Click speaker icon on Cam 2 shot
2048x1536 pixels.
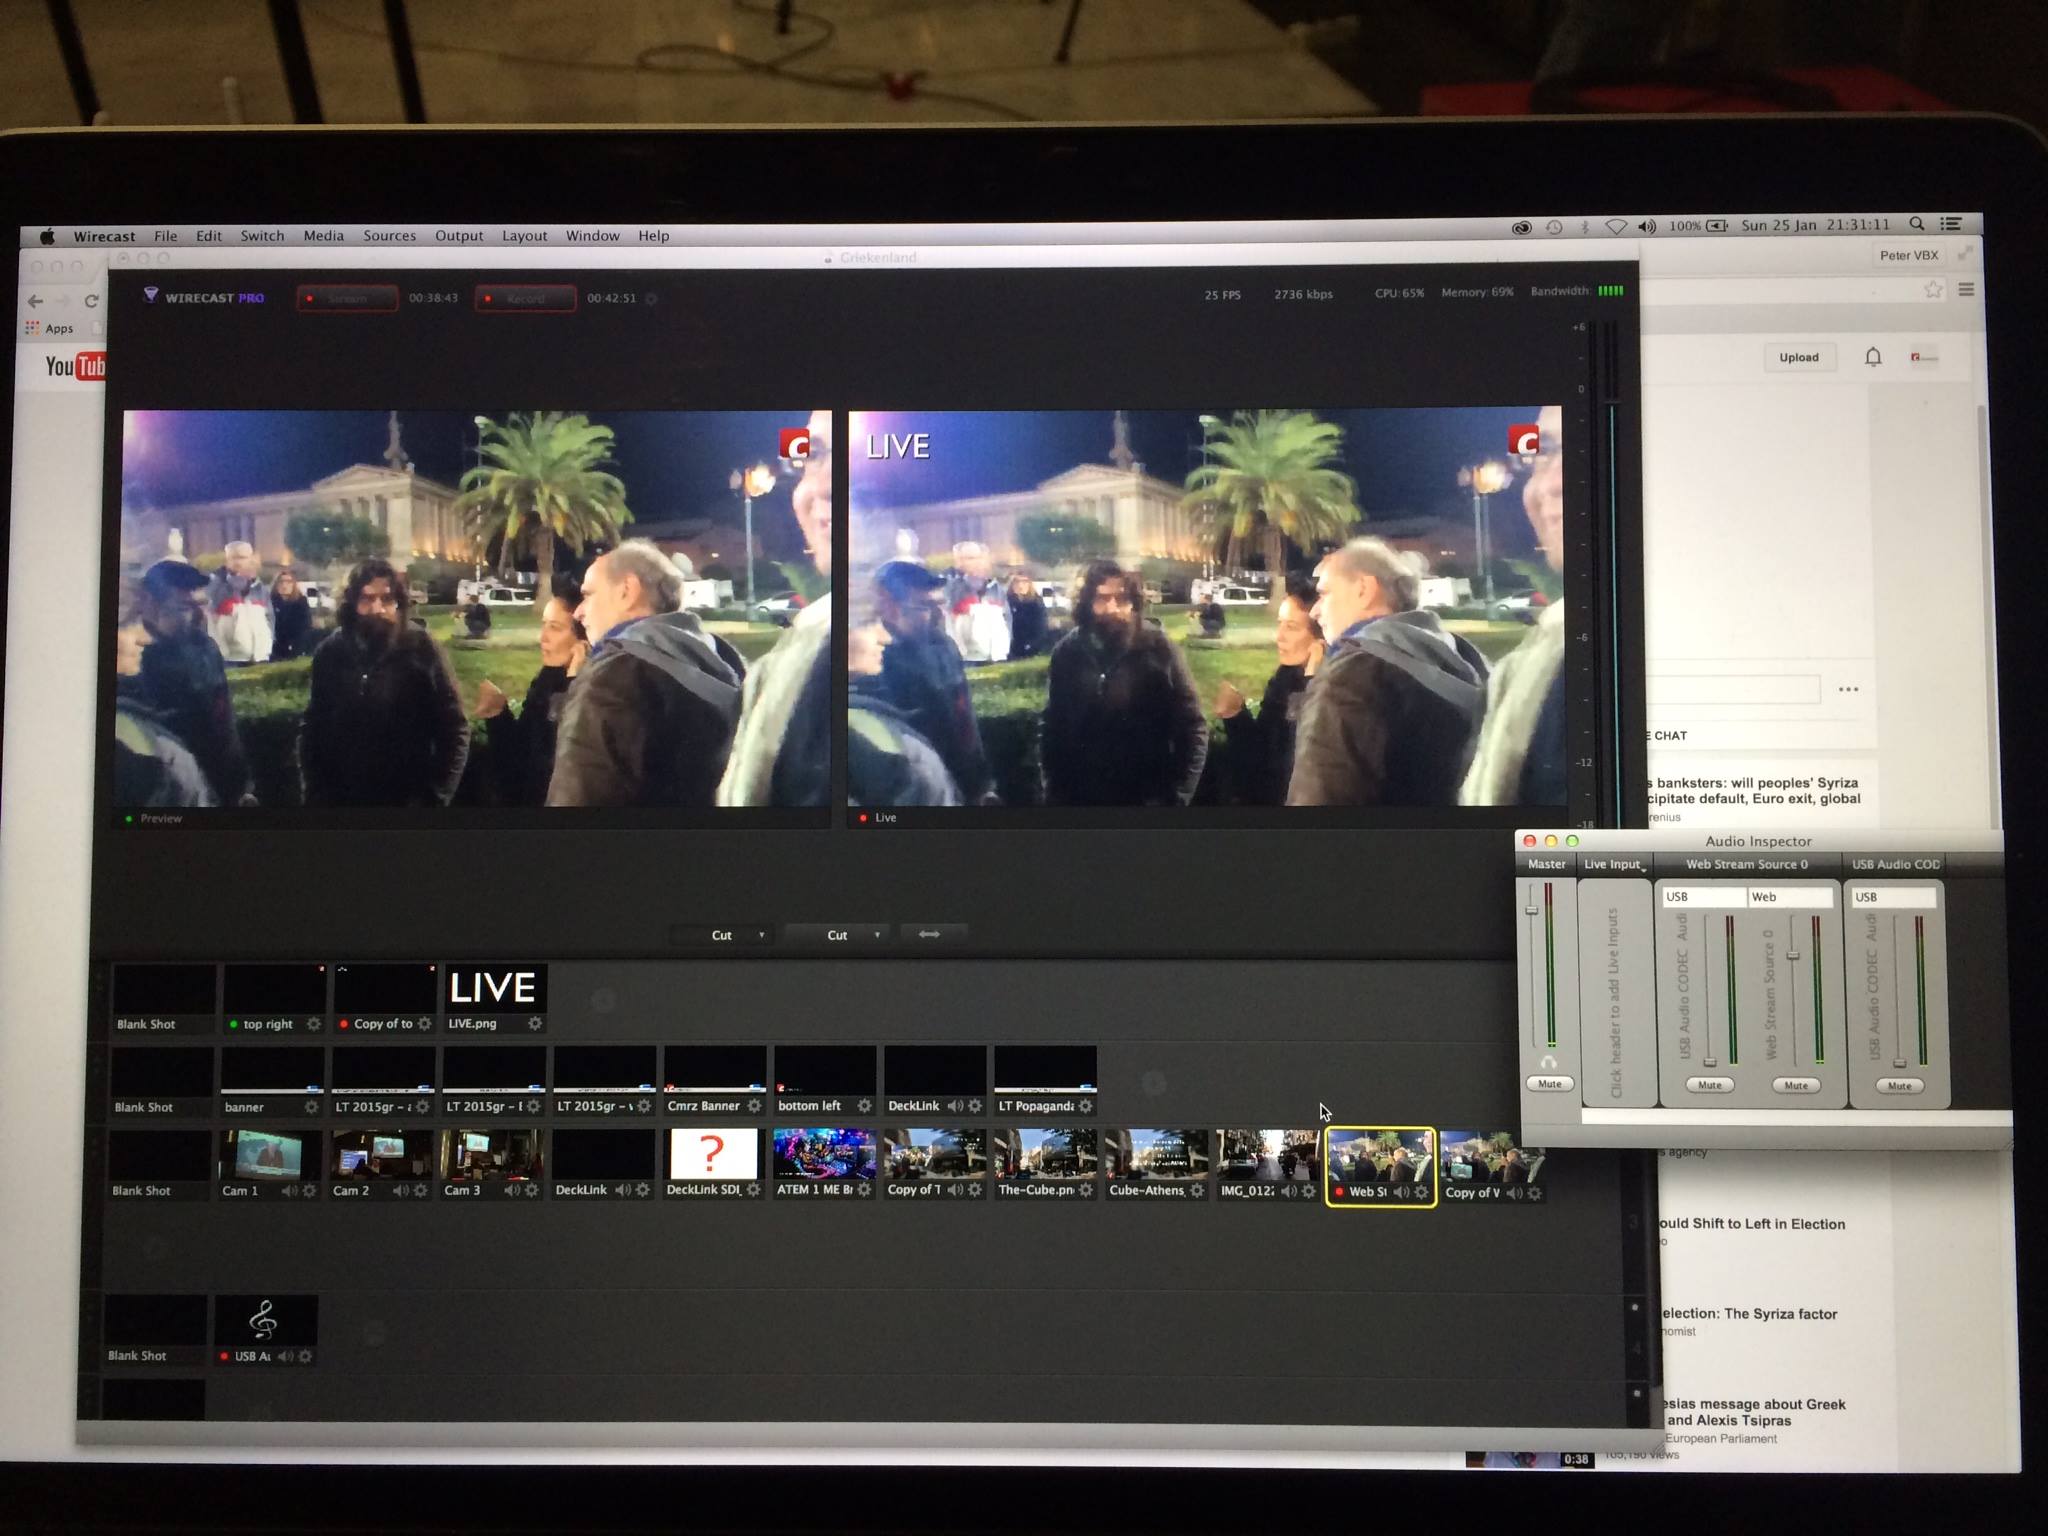(x=400, y=1190)
